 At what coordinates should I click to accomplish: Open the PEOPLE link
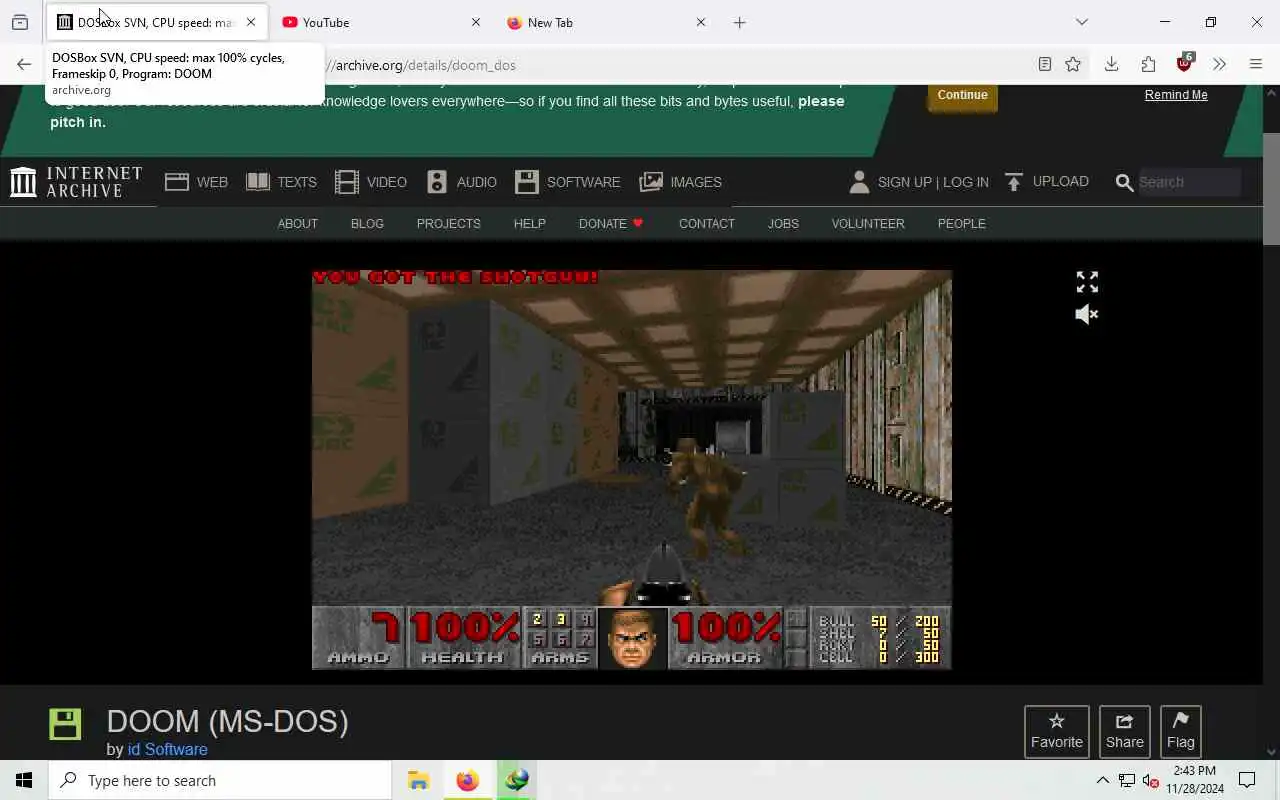[961, 224]
